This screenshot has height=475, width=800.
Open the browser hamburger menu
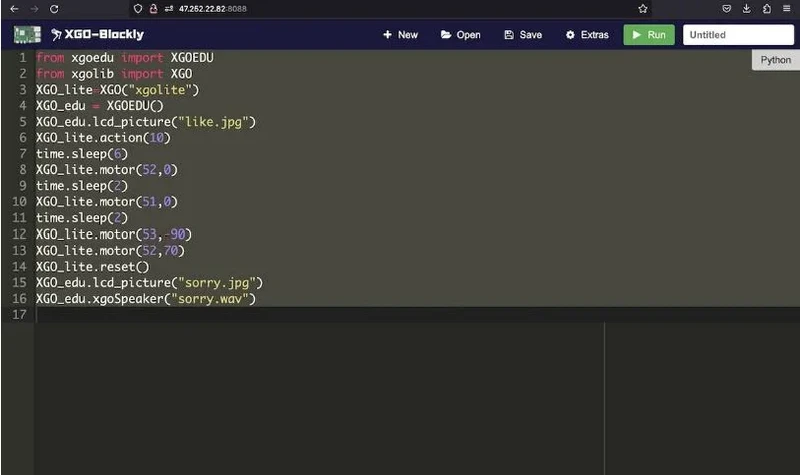click(787, 9)
